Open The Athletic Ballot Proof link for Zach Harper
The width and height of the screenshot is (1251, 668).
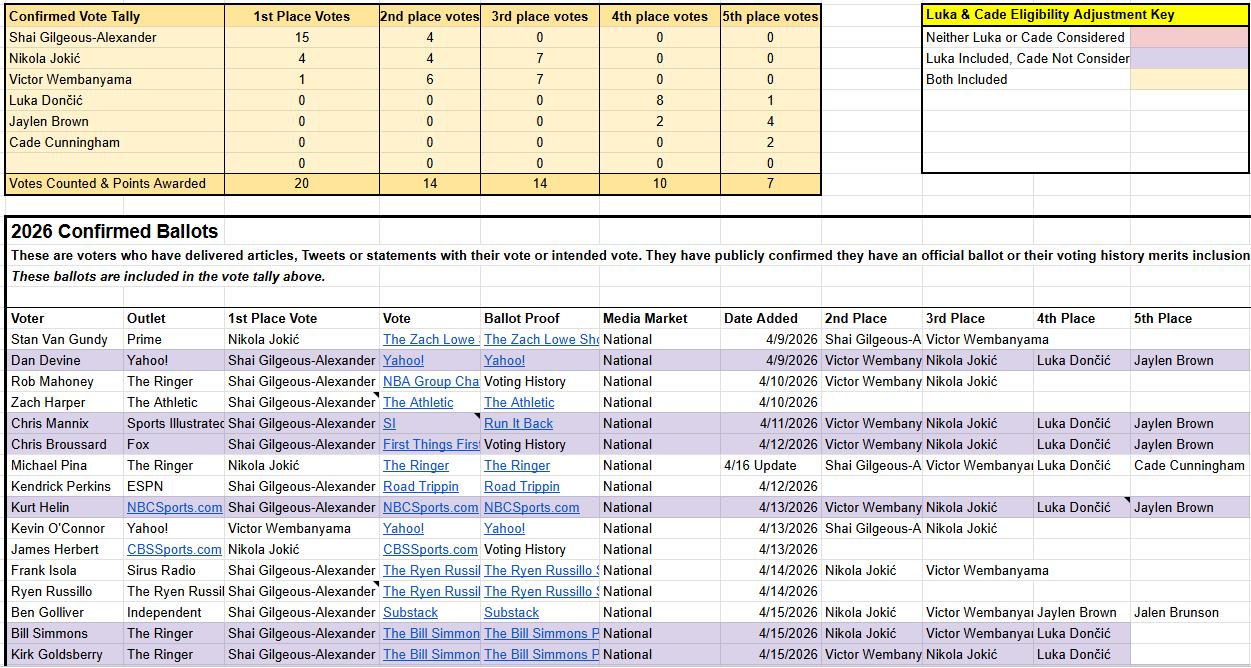click(x=519, y=402)
